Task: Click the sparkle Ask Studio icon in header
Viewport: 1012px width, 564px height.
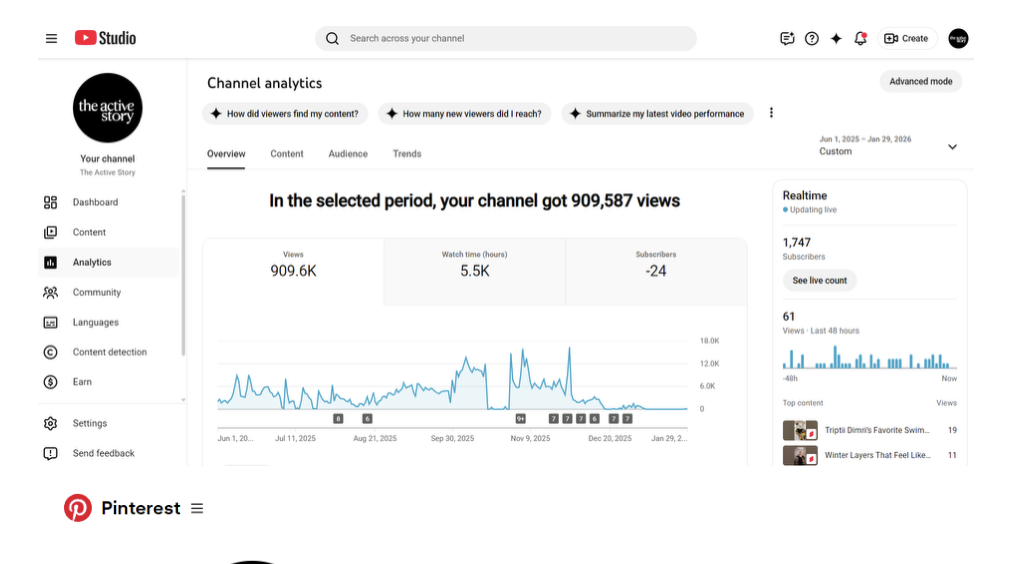Action: coord(836,38)
